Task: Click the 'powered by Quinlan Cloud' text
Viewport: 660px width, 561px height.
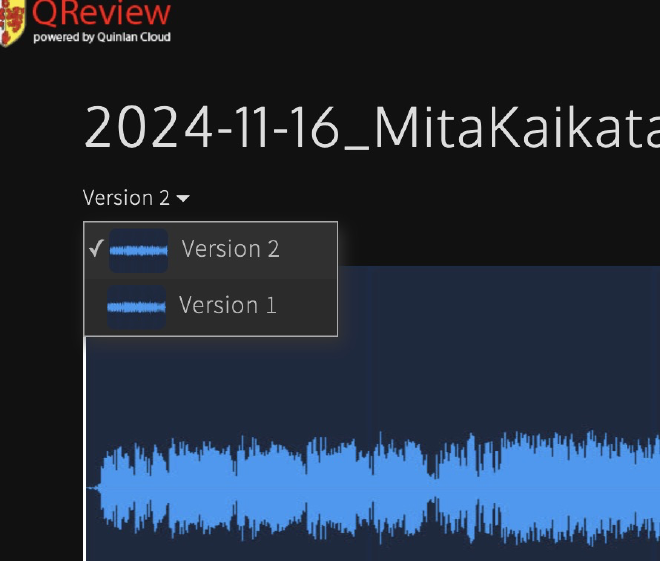Action: 102,37
